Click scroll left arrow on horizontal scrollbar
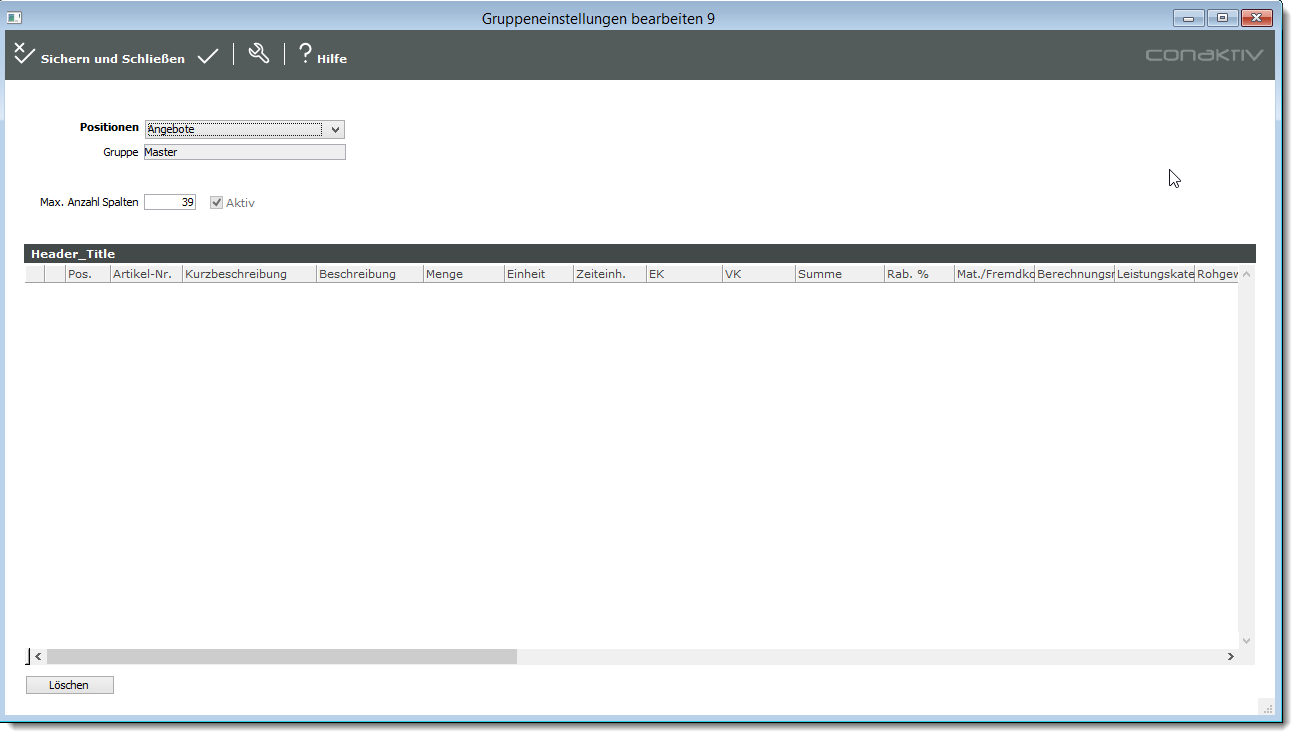The height and width of the screenshot is (738, 1298). click(38, 657)
